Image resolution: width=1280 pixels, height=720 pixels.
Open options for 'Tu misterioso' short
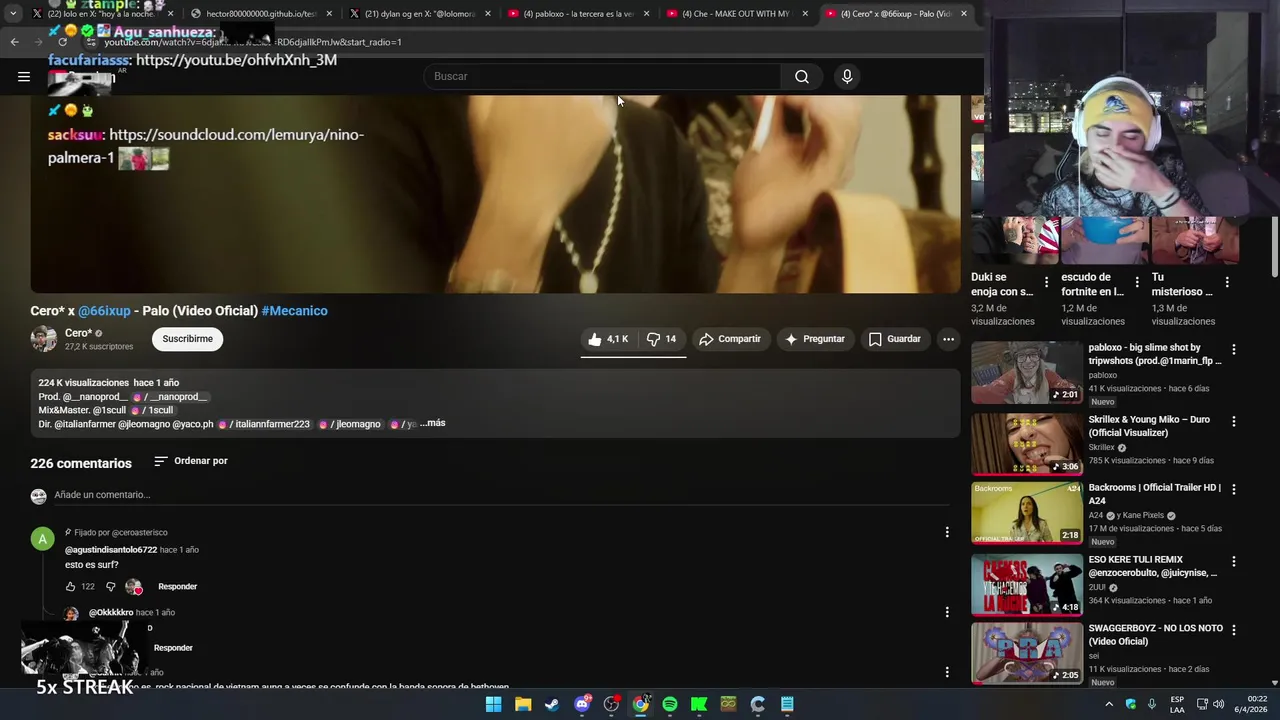1227,283
